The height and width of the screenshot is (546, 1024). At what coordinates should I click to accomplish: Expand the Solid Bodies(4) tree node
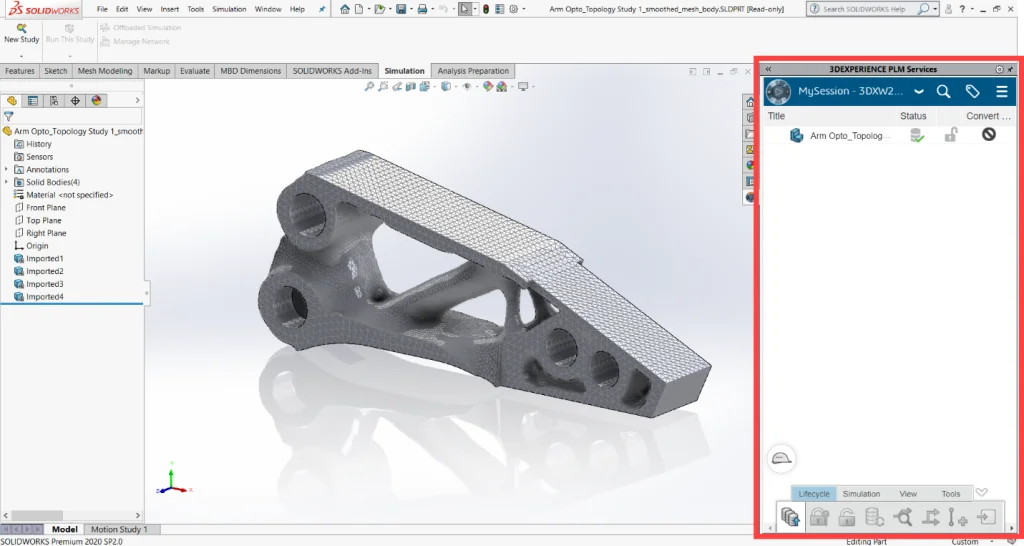[x=7, y=182]
